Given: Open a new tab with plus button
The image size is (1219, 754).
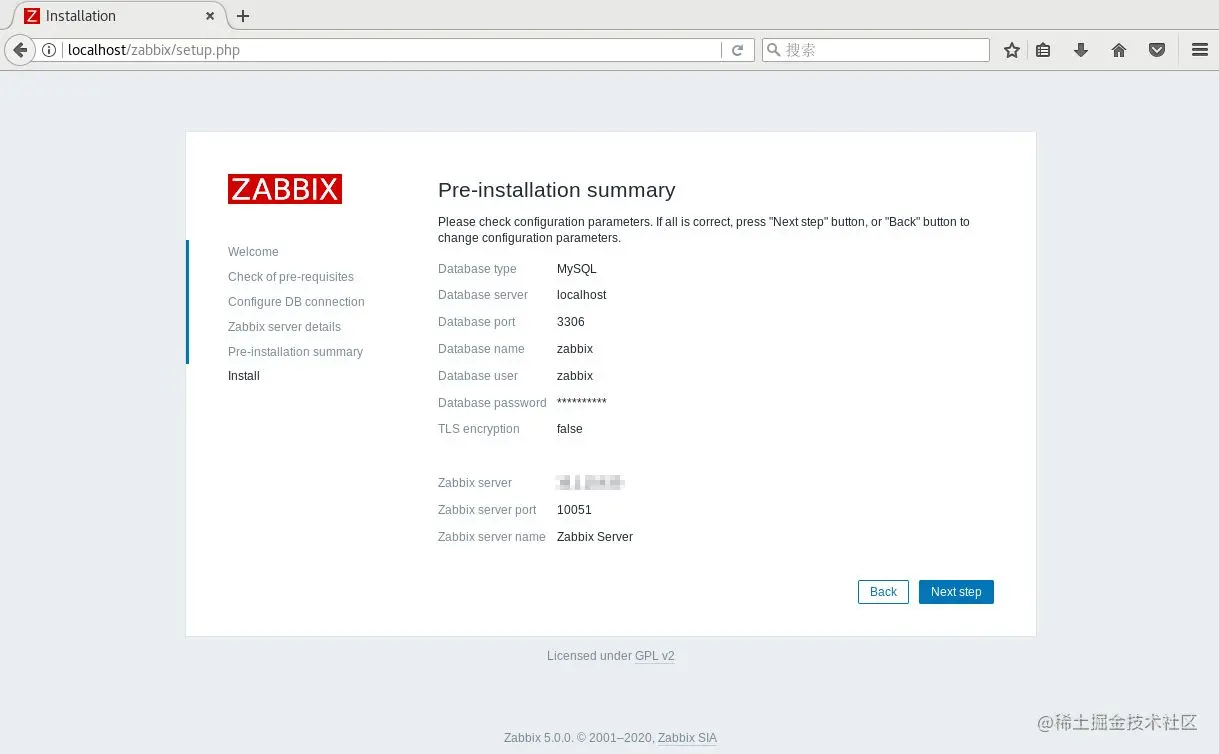Looking at the screenshot, I should [243, 16].
